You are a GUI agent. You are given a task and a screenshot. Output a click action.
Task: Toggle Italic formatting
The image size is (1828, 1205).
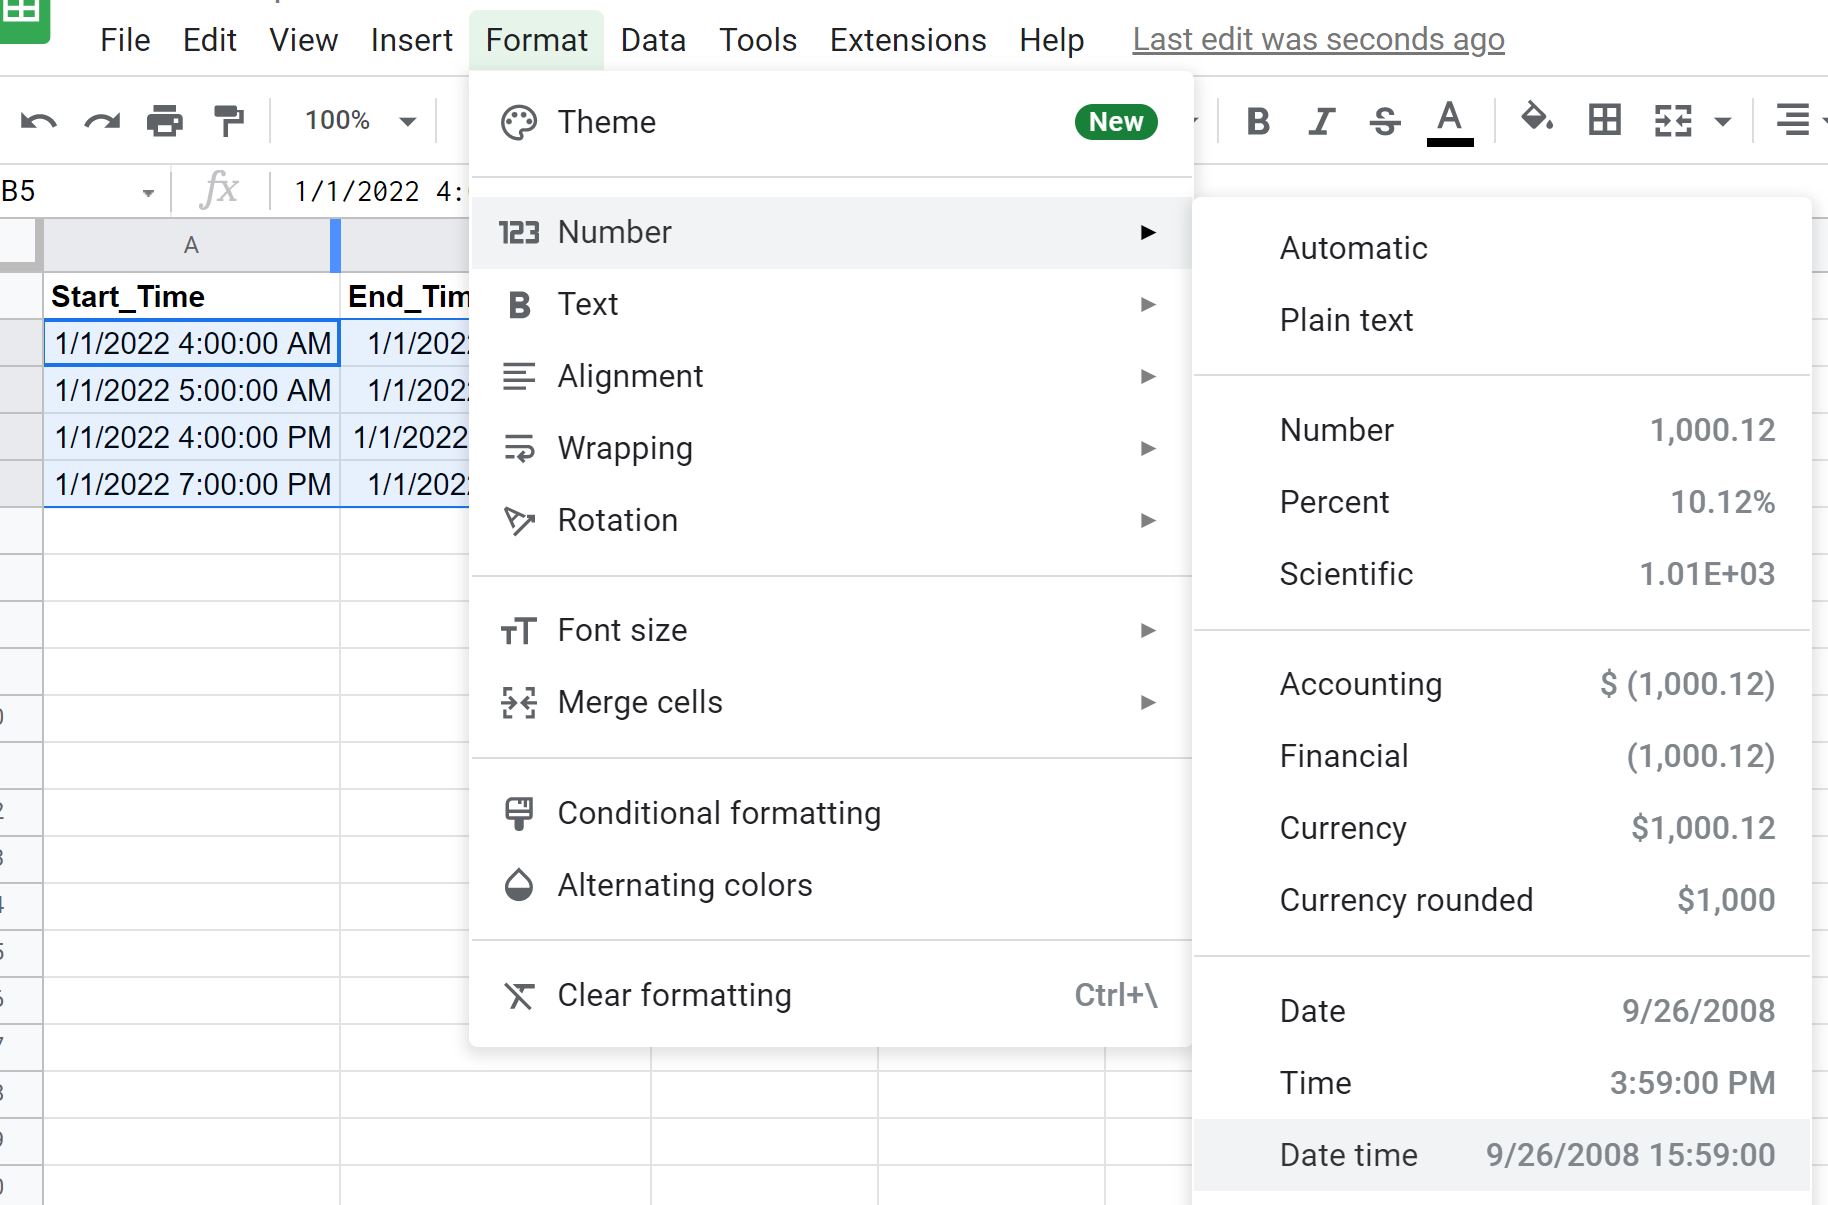(x=1321, y=121)
